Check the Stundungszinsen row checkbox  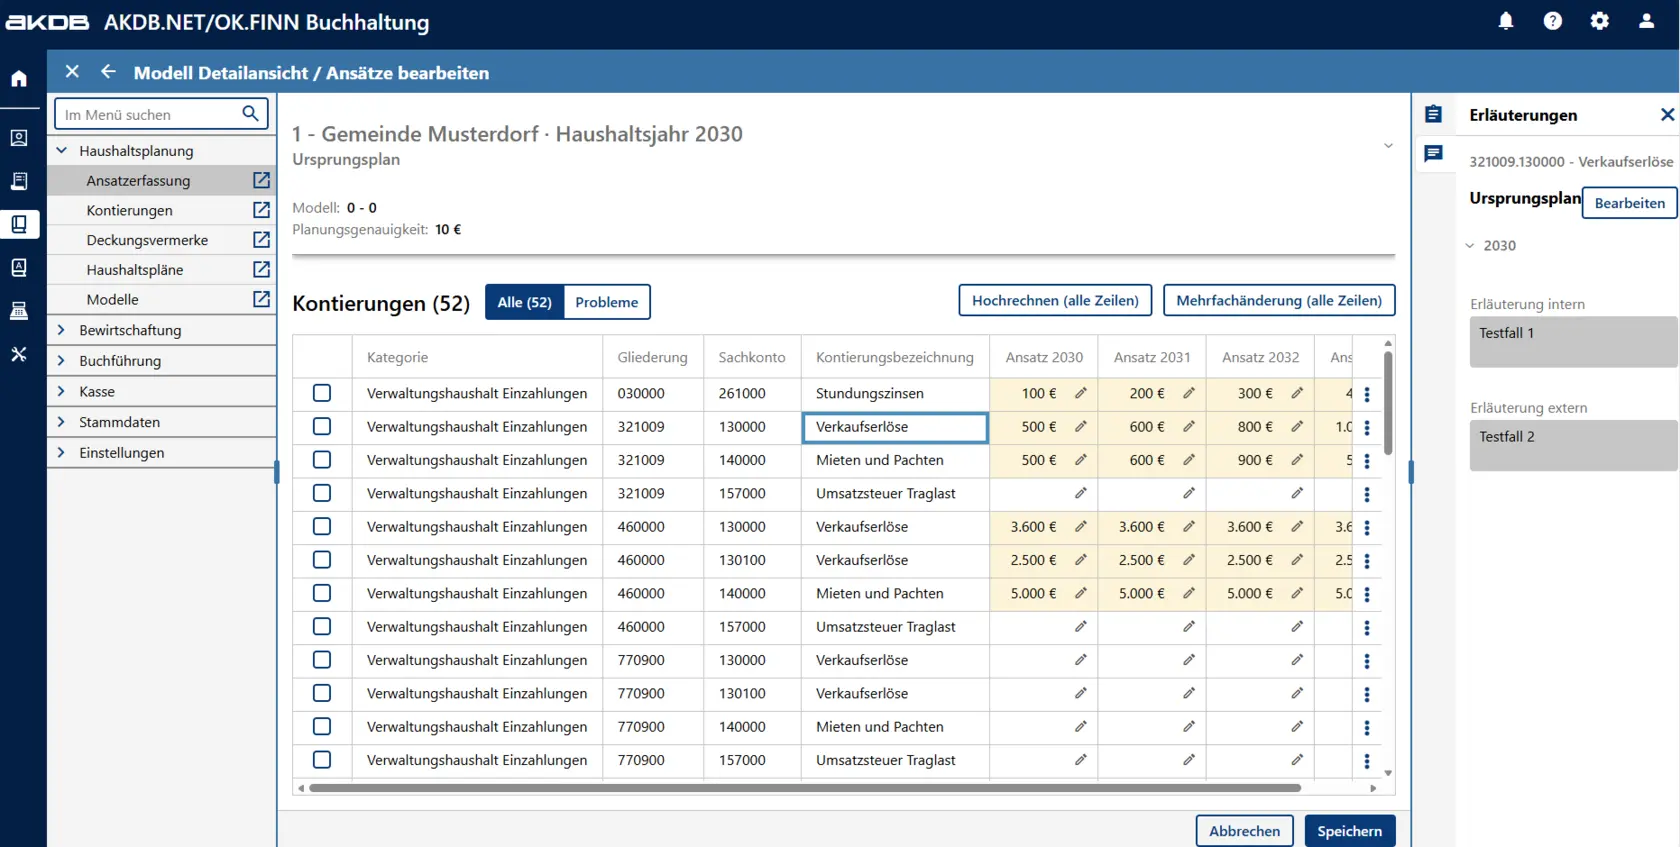click(322, 394)
